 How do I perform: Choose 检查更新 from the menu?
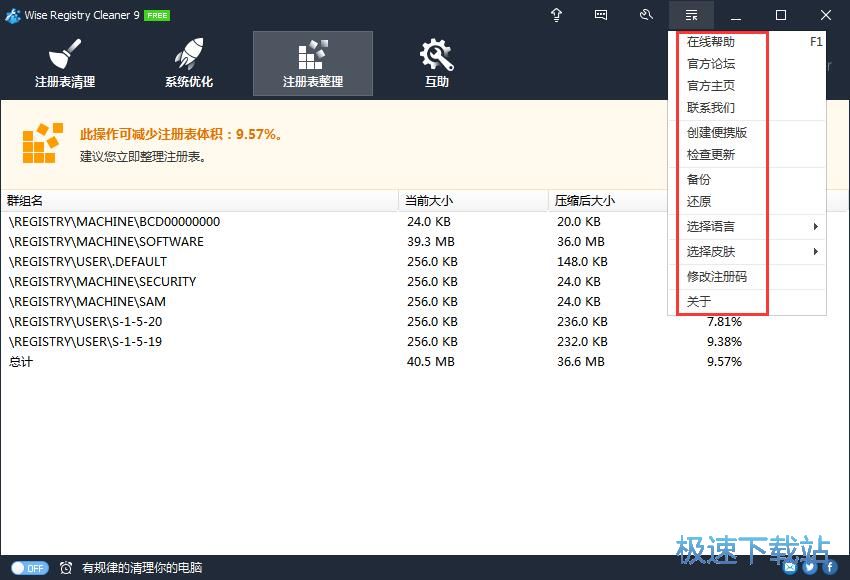click(x=747, y=155)
